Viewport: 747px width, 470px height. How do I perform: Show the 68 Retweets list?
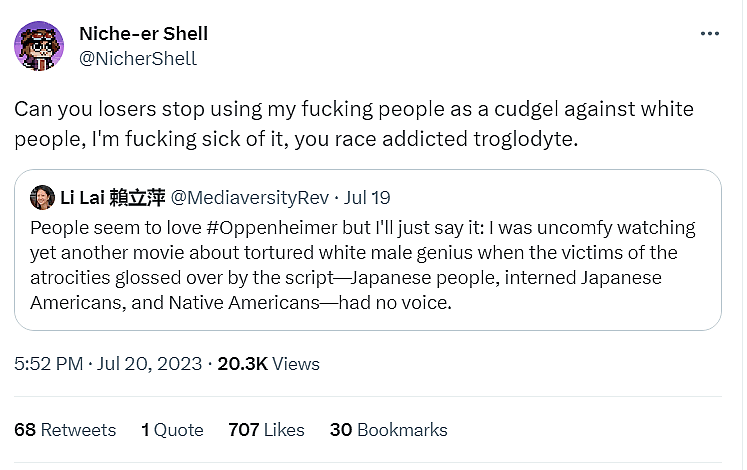65,430
